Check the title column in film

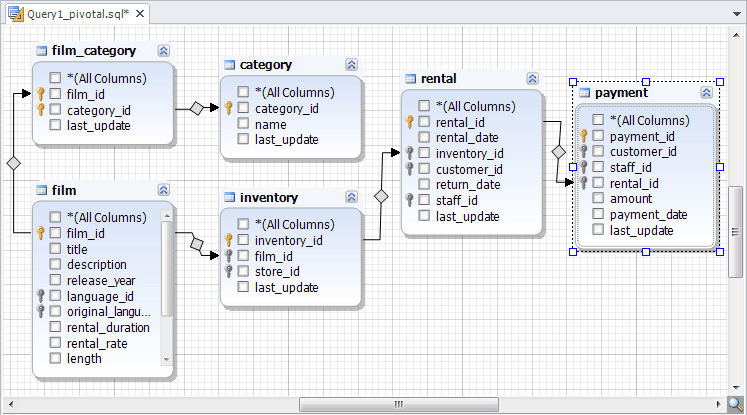coord(55,249)
